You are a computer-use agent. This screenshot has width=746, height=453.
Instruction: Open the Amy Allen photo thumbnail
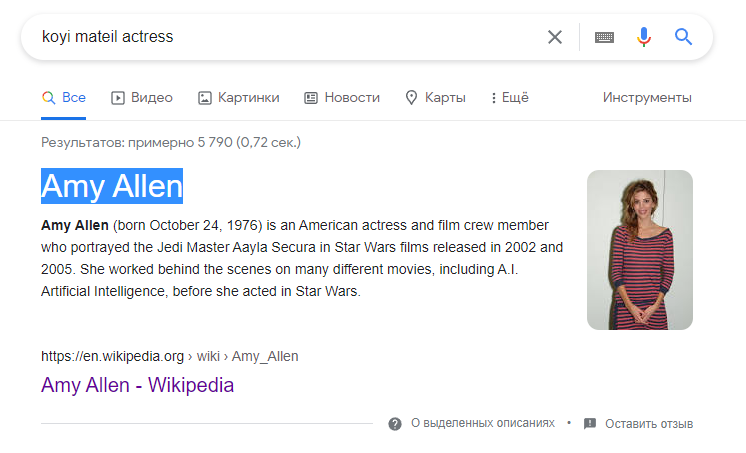tap(639, 250)
